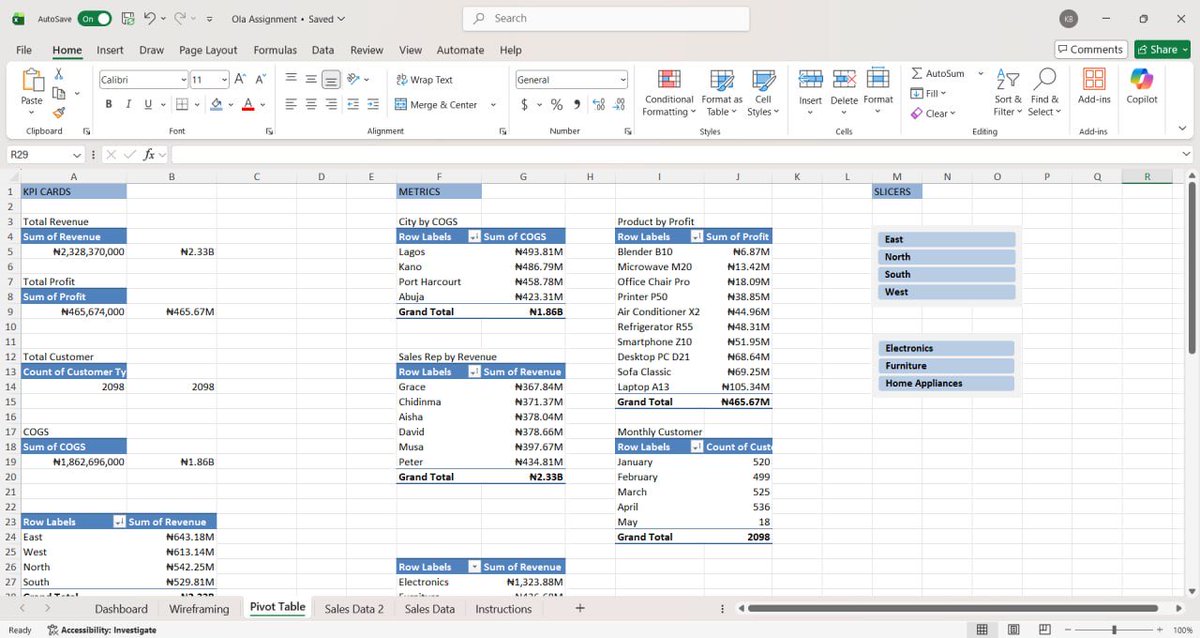This screenshot has height=638, width=1200.
Task: Open Cell Styles gallery
Action: pos(763,92)
